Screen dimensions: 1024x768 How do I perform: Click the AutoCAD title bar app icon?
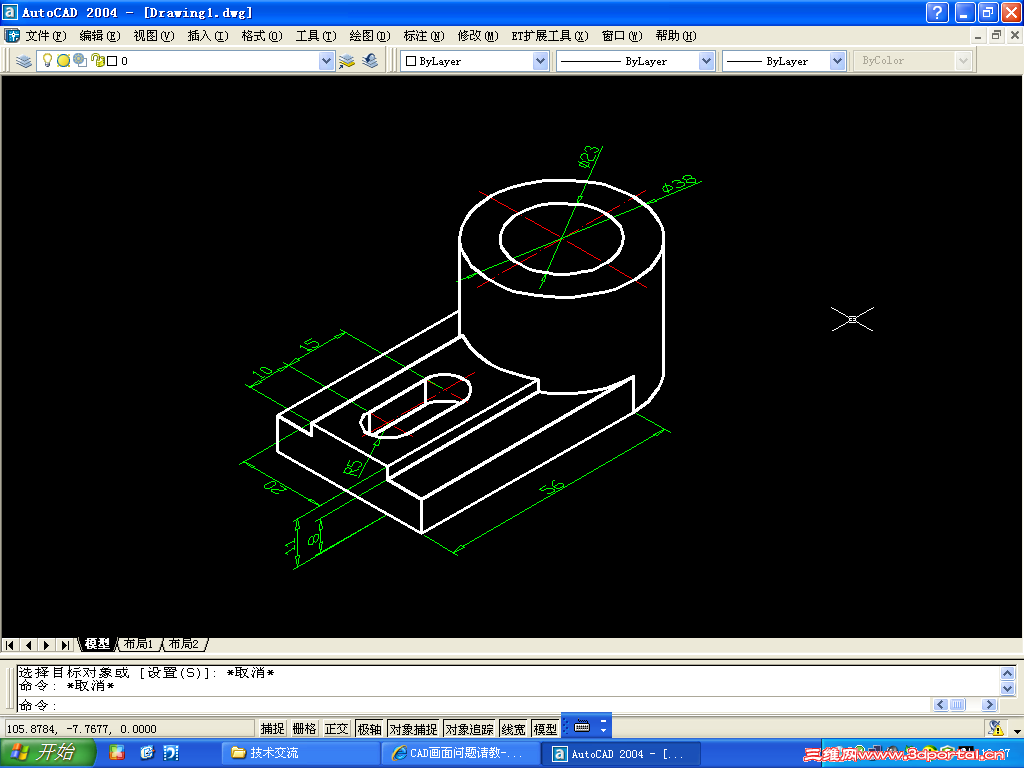click(x=9, y=12)
